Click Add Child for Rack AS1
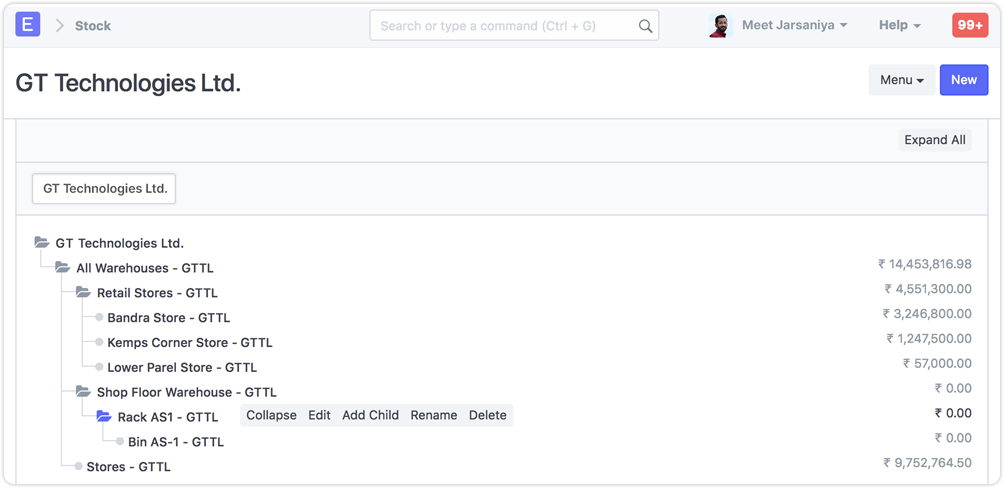 370,415
